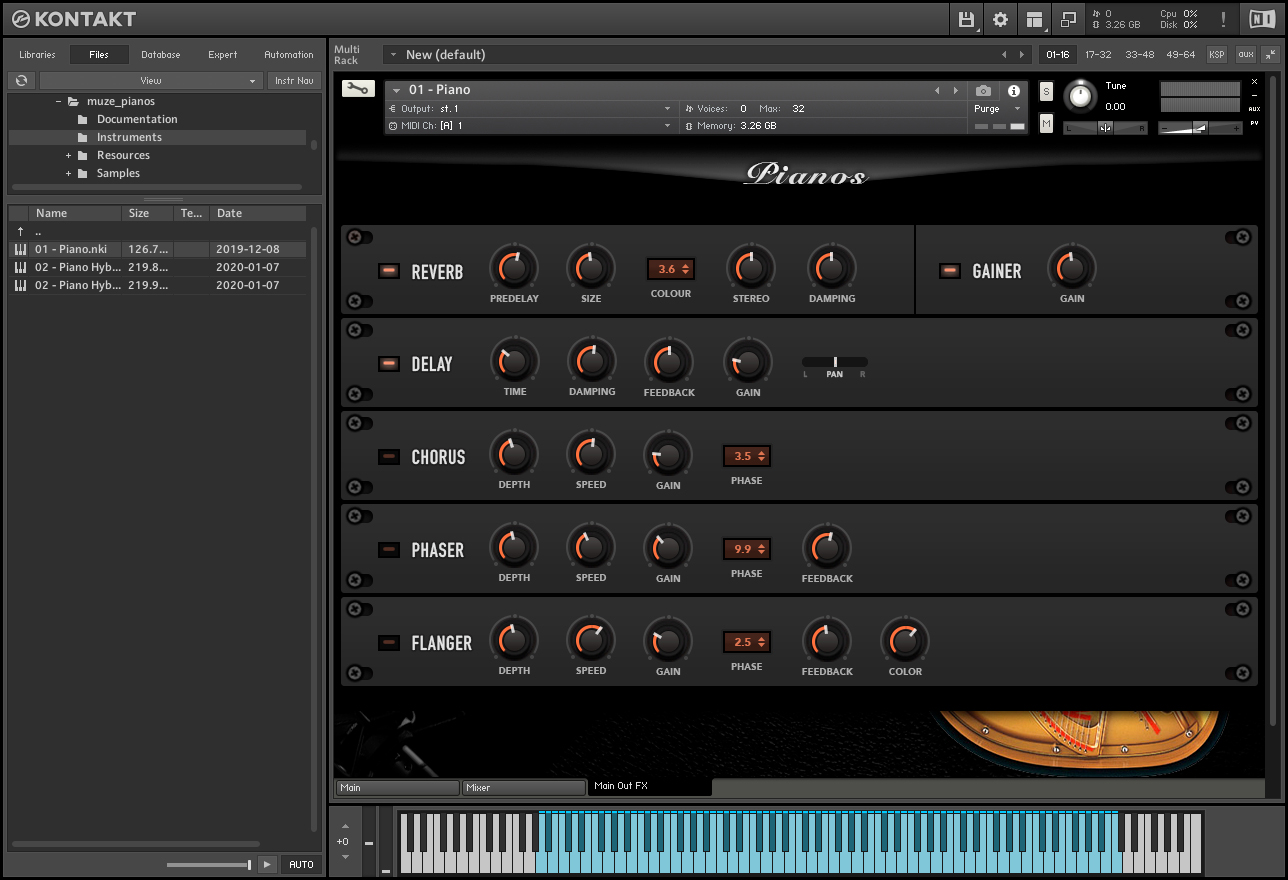
Task: Select 01 - Piano.nki file
Action: tap(158, 249)
